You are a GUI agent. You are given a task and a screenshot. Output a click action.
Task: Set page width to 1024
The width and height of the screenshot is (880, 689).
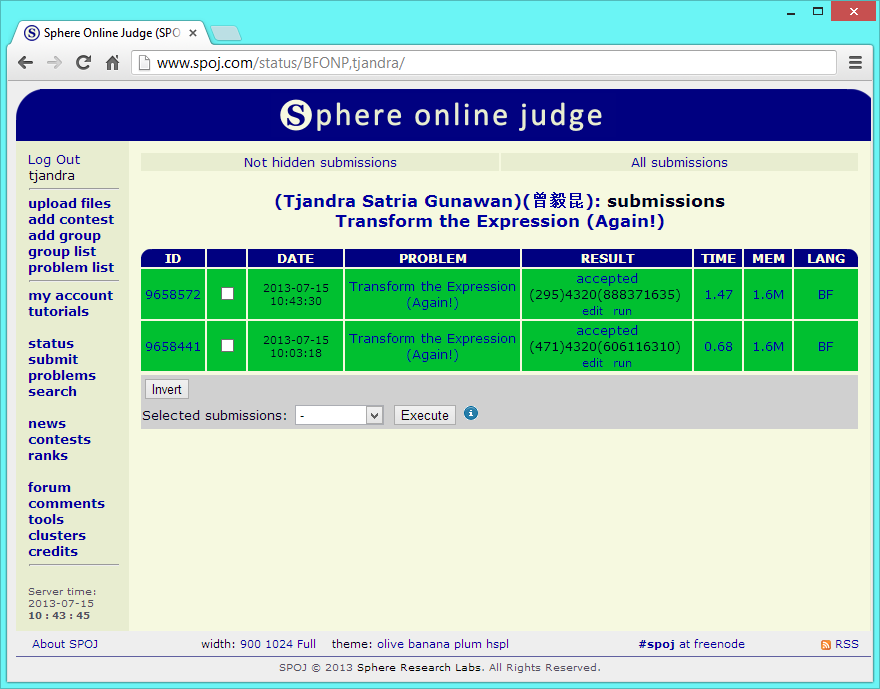click(x=278, y=644)
